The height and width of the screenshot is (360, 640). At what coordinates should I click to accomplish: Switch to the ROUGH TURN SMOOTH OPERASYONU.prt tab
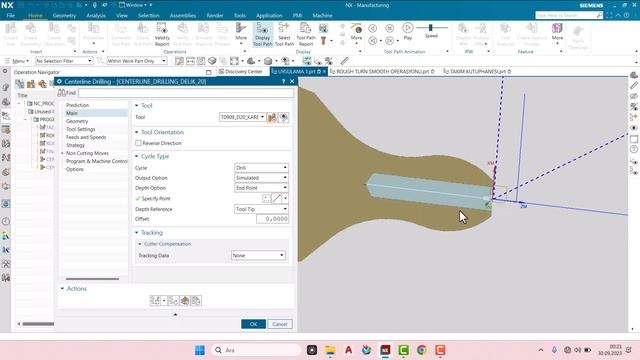pyautogui.click(x=382, y=71)
